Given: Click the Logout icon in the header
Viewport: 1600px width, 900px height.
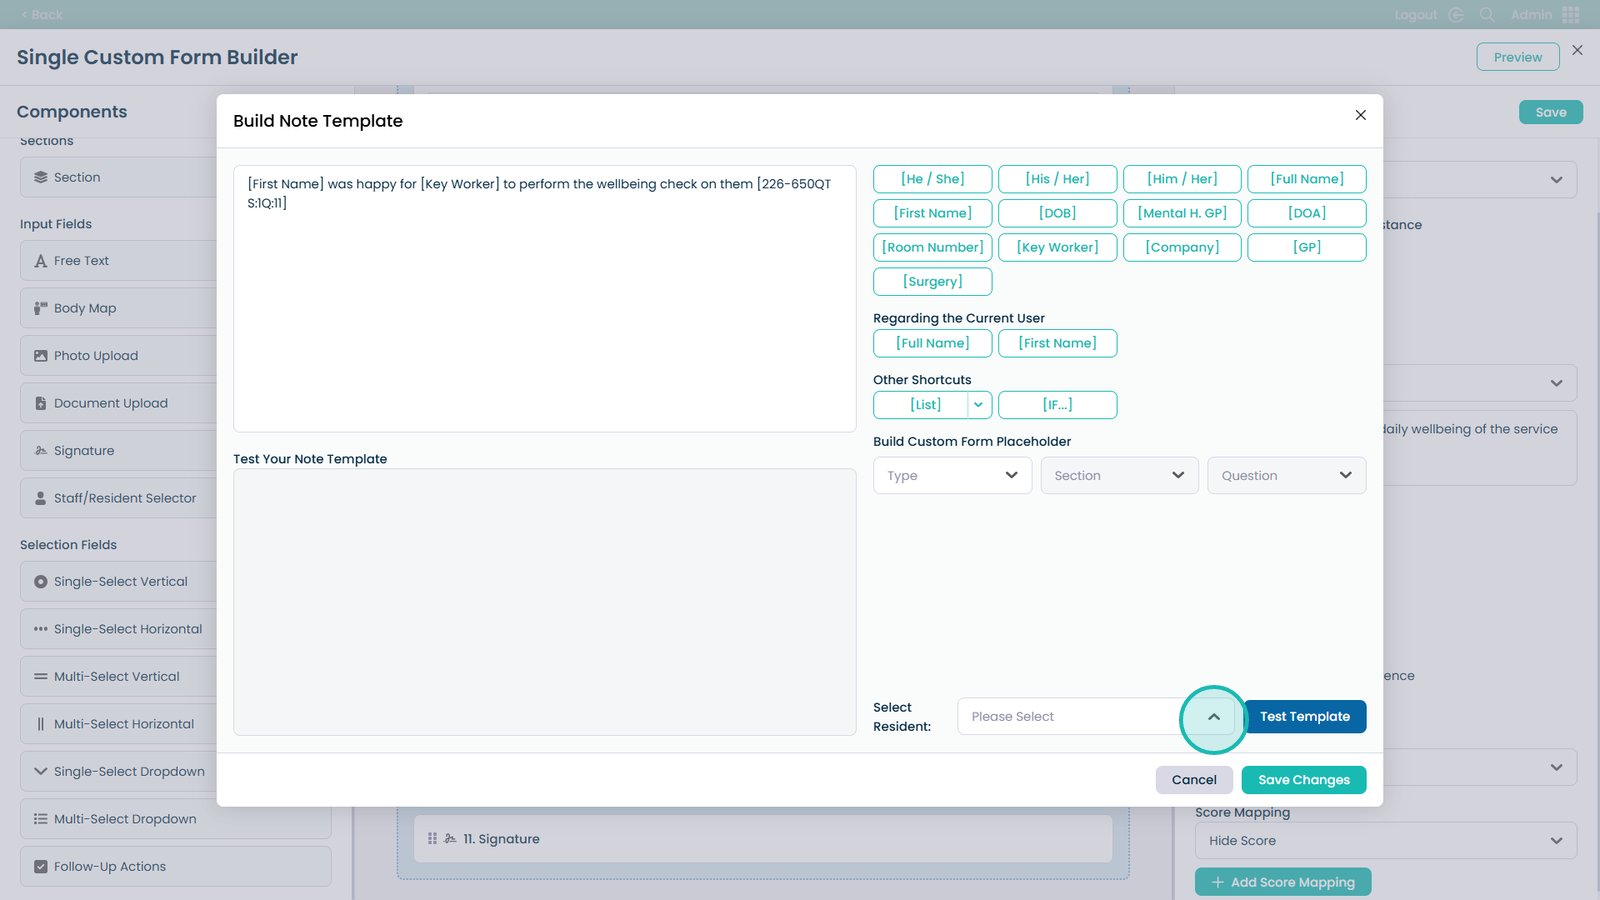Looking at the screenshot, I should pyautogui.click(x=1456, y=15).
